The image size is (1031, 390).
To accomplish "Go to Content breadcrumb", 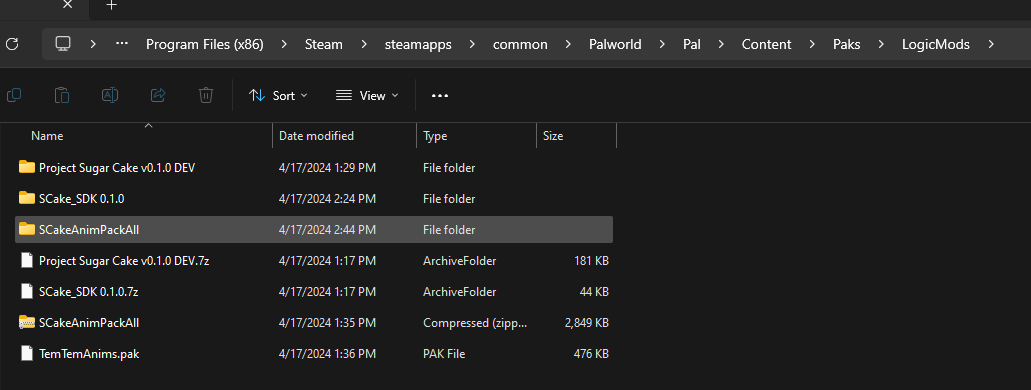I will [x=767, y=44].
